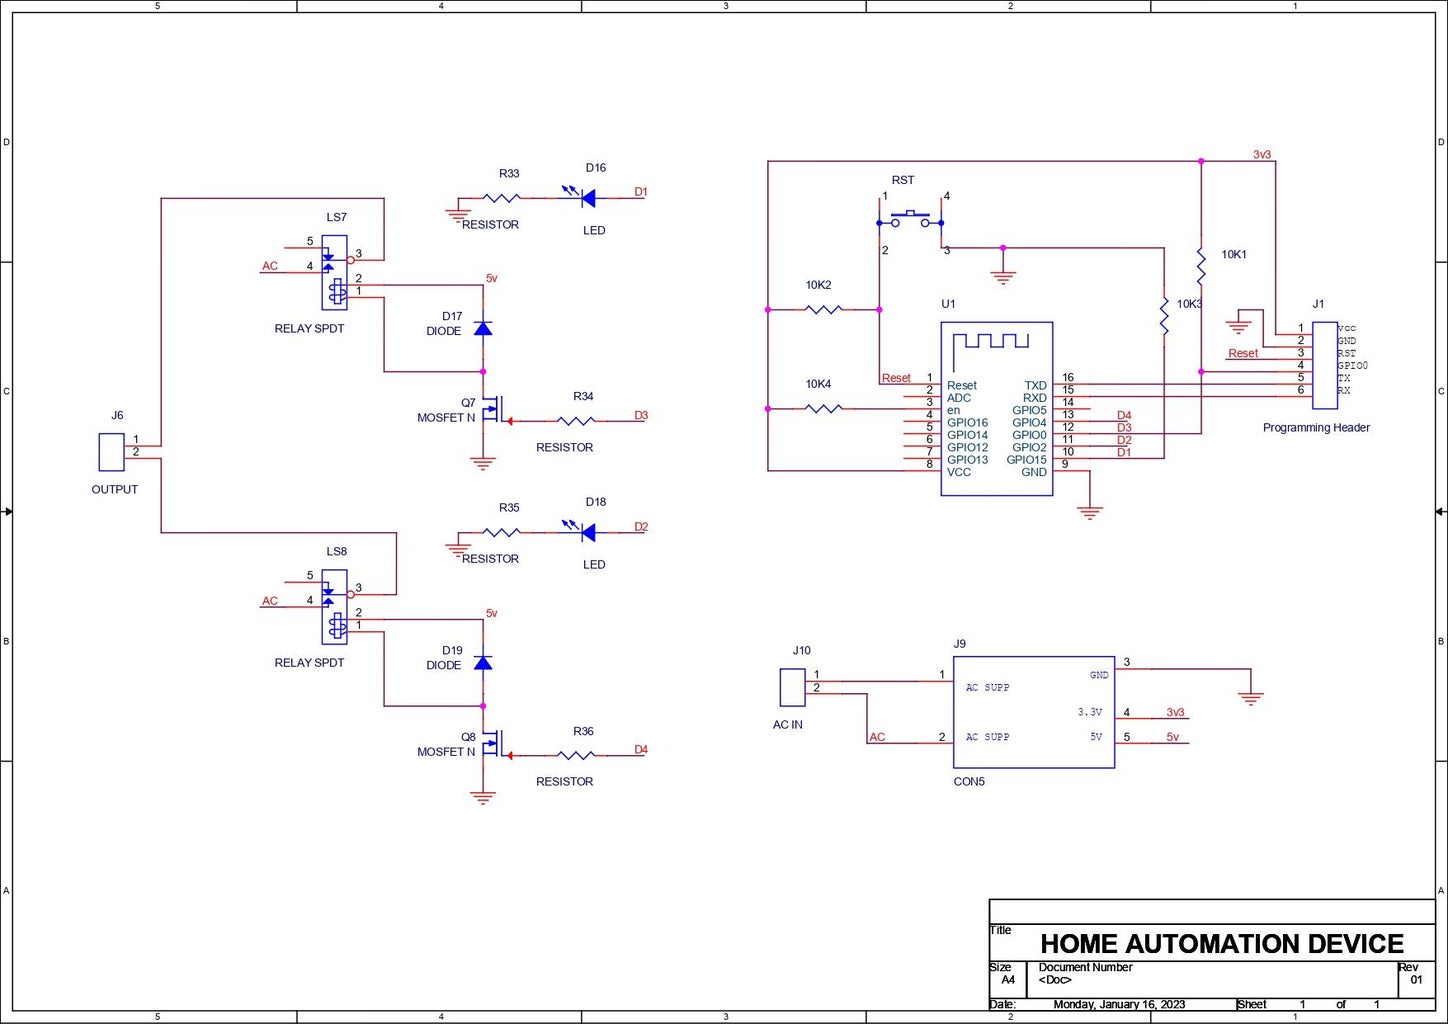Select the U1 microcontroller block

[x=997, y=400]
